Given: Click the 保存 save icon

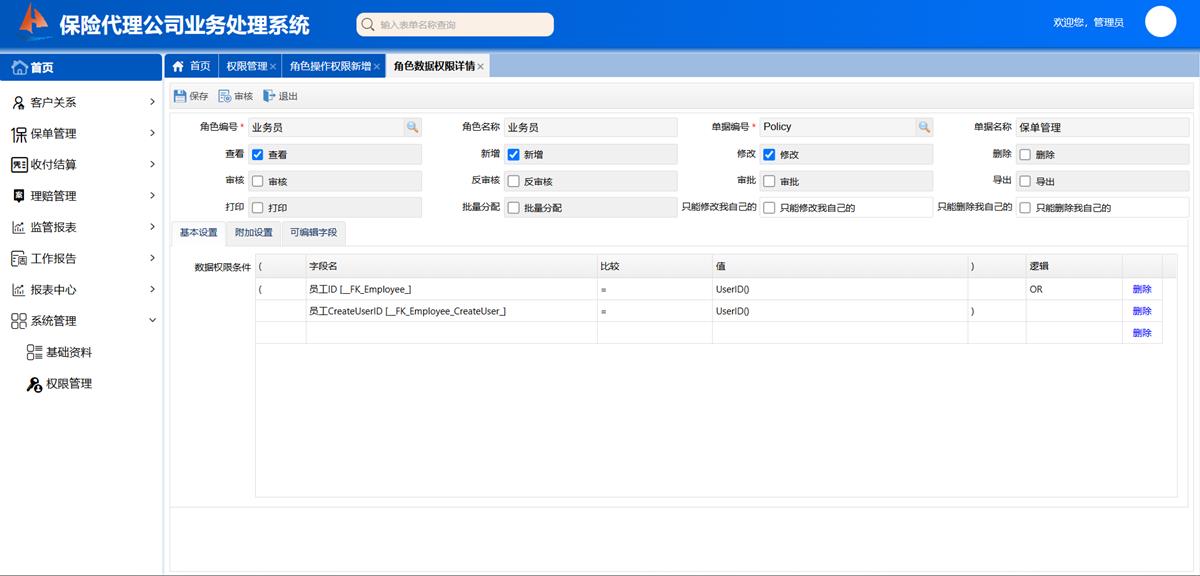Looking at the screenshot, I should 180,96.
